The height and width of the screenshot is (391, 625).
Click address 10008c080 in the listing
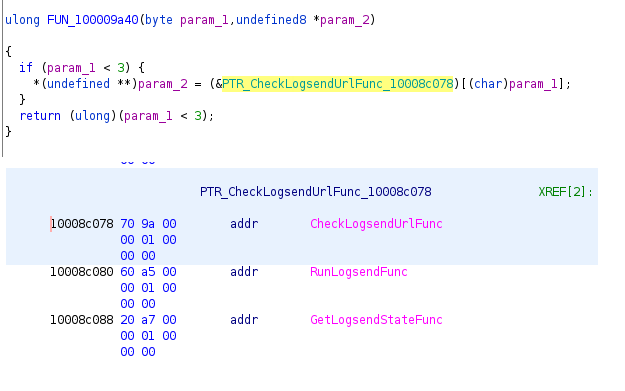(82, 272)
